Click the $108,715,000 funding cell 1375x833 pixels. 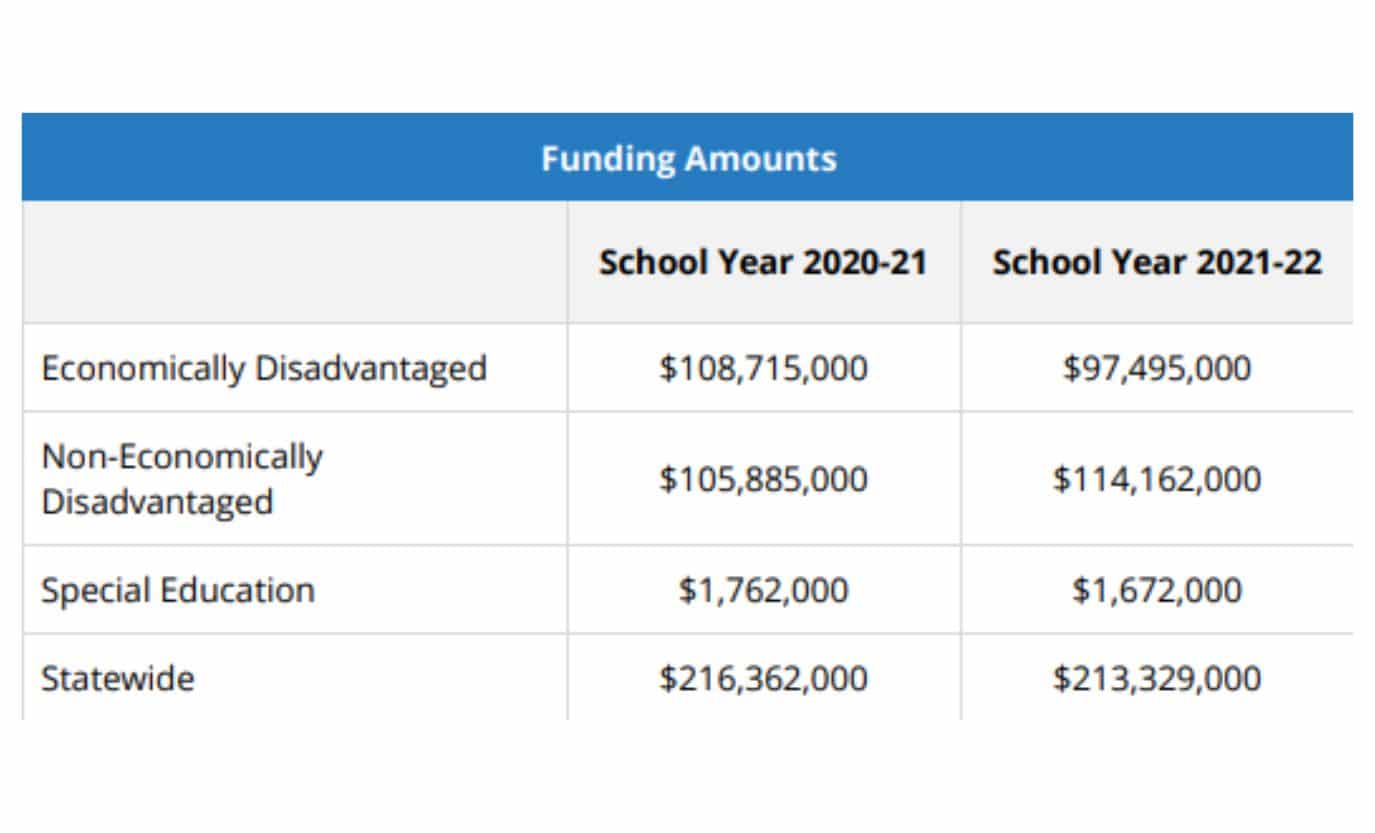tap(763, 368)
